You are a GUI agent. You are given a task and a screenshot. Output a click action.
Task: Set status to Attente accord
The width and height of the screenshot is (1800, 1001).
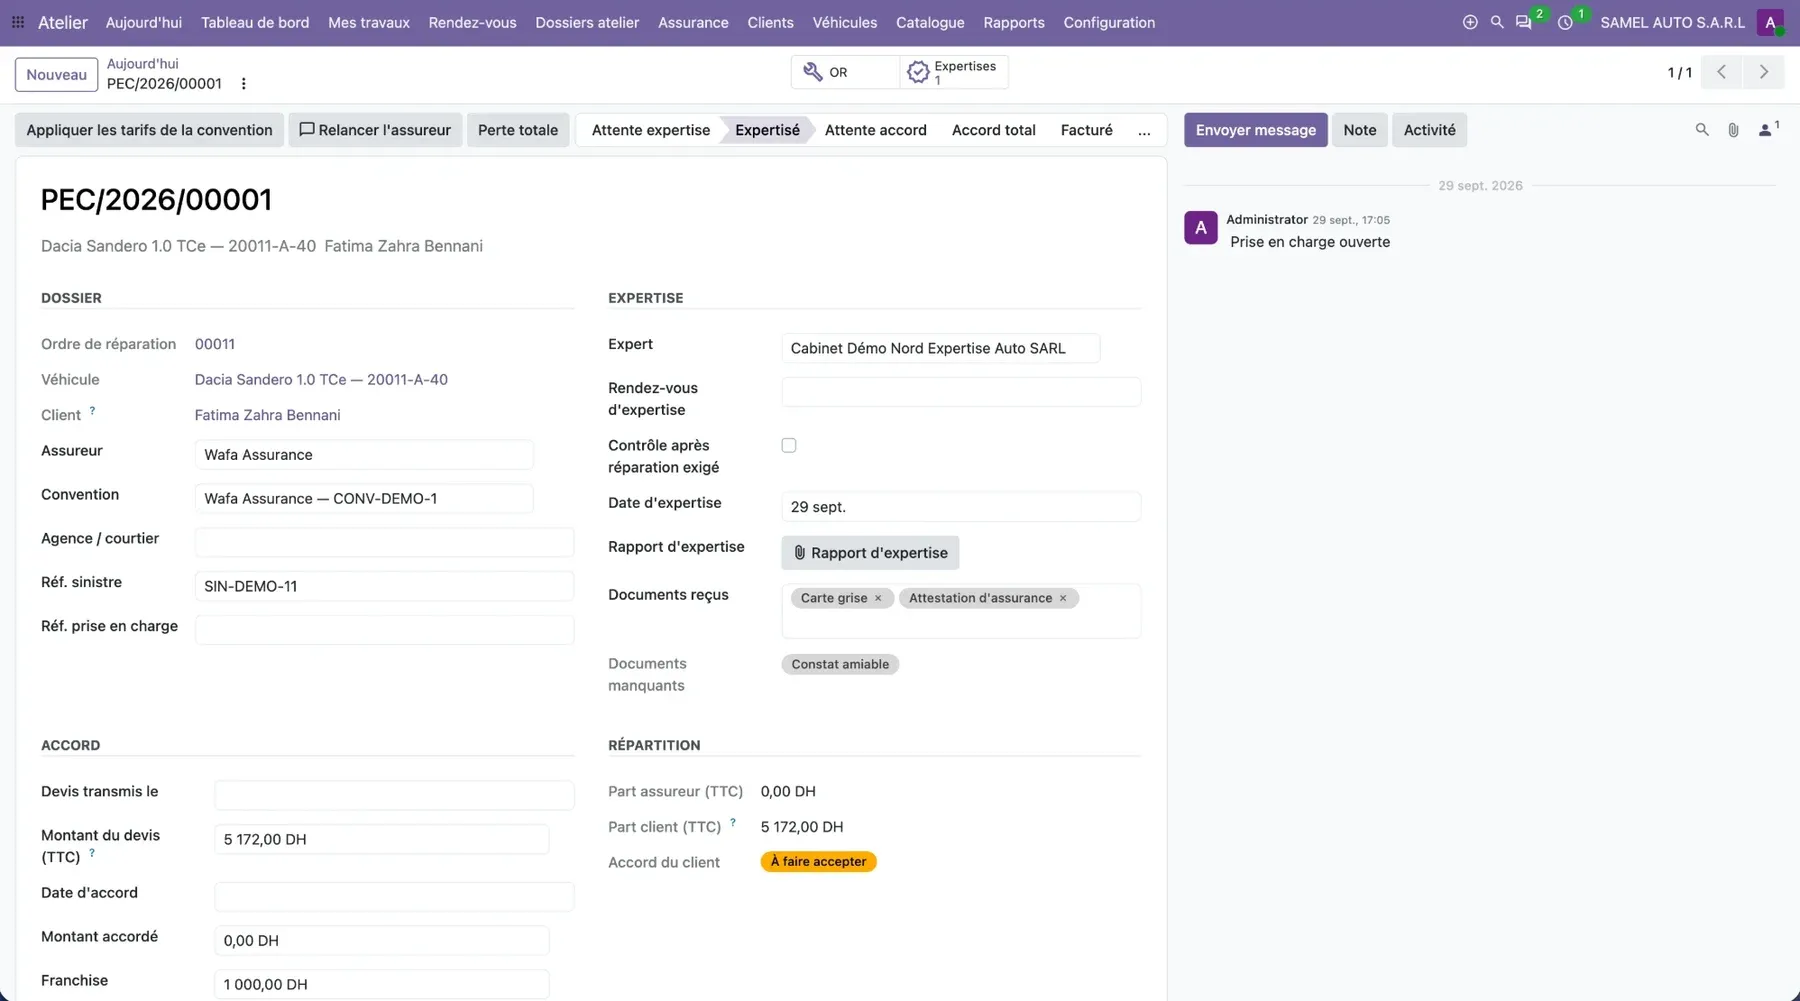(875, 130)
